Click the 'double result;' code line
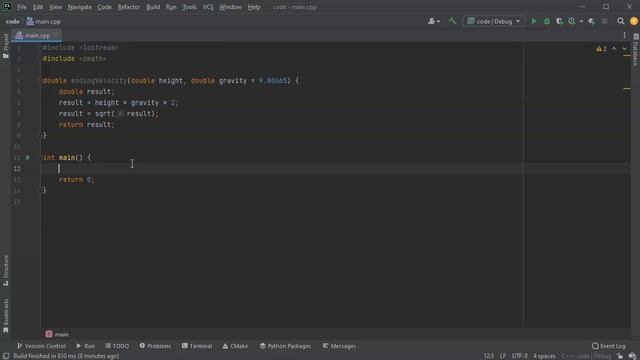The width and height of the screenshot is (640, 360). (x=87, y=92)
